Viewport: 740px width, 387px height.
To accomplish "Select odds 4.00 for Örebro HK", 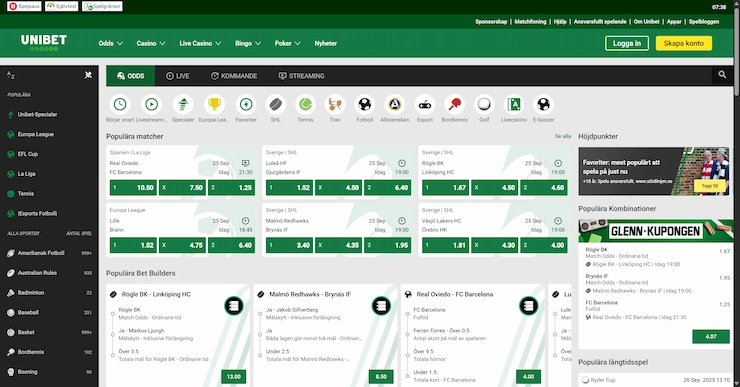I will coord(544,245).
